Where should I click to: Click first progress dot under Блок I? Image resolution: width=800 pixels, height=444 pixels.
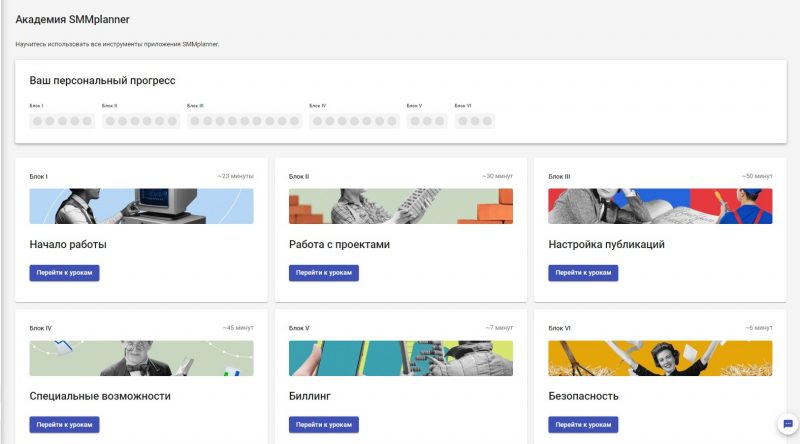click(x=37, y=121)
